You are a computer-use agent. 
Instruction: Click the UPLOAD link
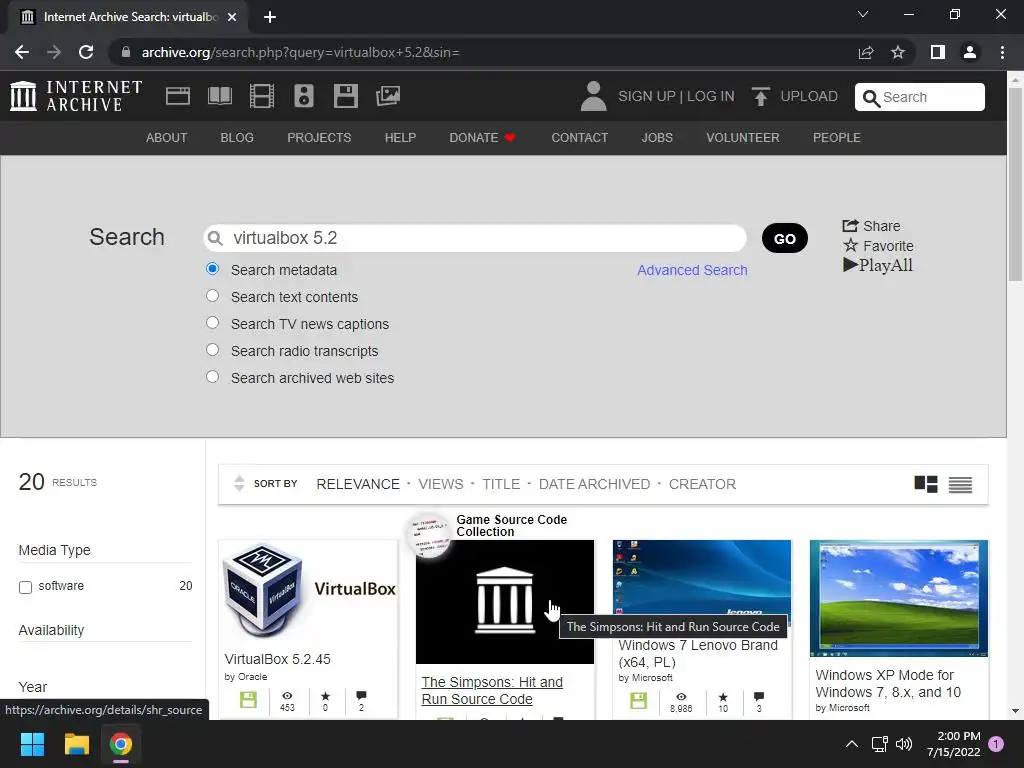[808, 96]
